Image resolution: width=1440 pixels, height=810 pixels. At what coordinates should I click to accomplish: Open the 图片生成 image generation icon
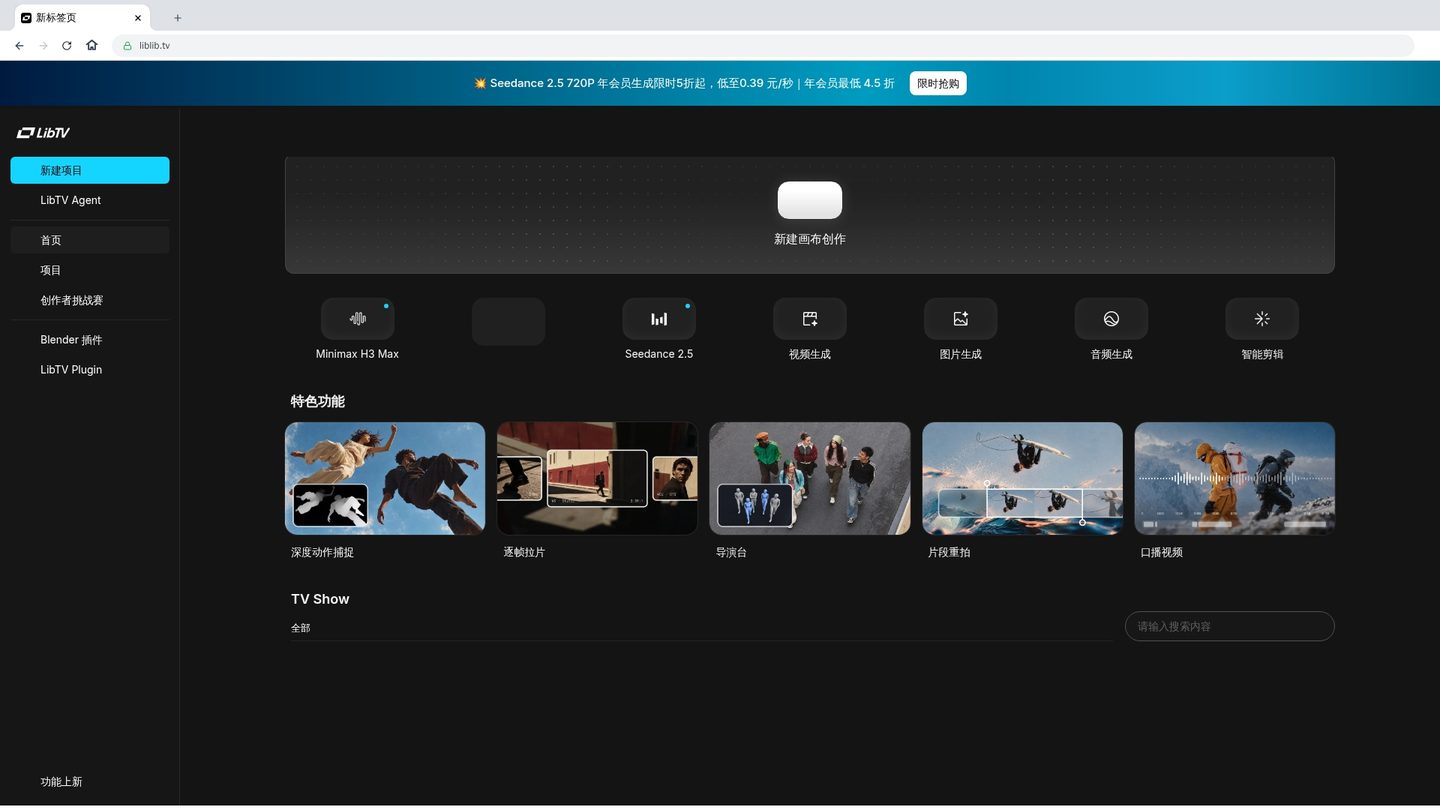(960, 319)
